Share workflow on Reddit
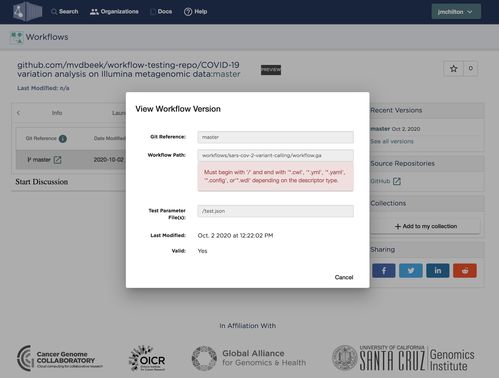This screenshot has width=499, height=378. pos(465,271)
